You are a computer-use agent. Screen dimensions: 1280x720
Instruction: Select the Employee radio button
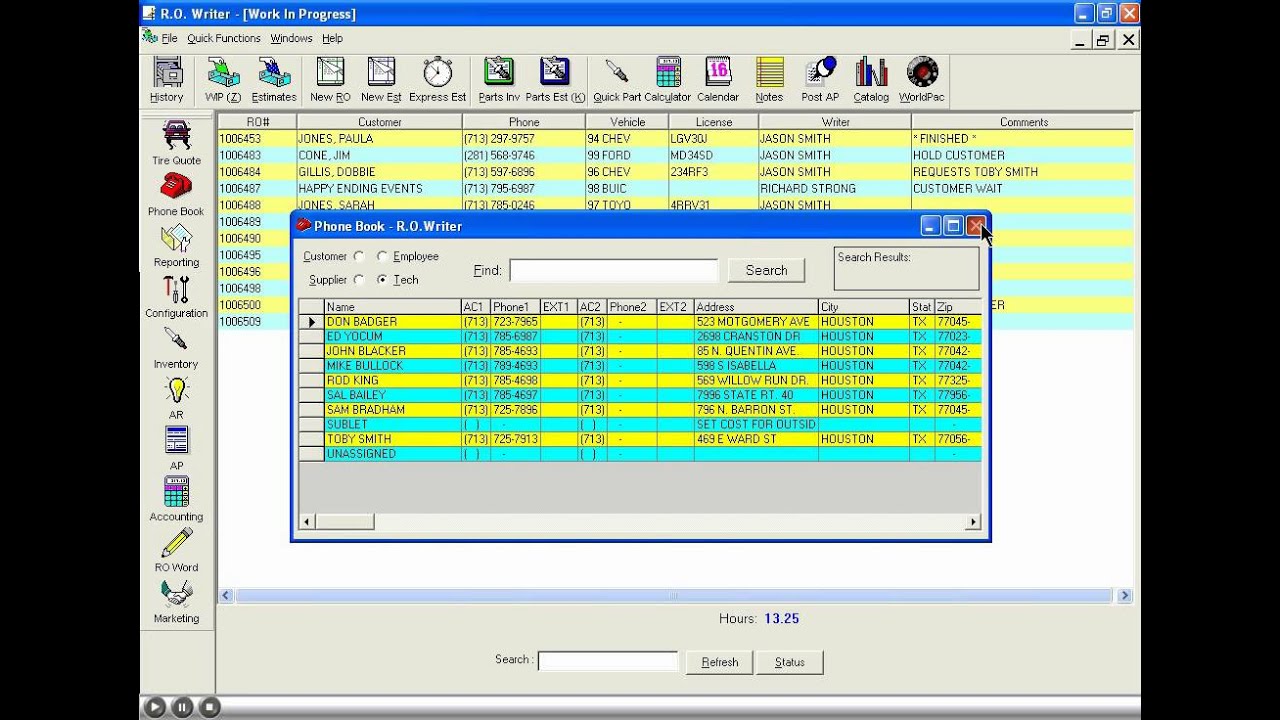pos(382,257)
